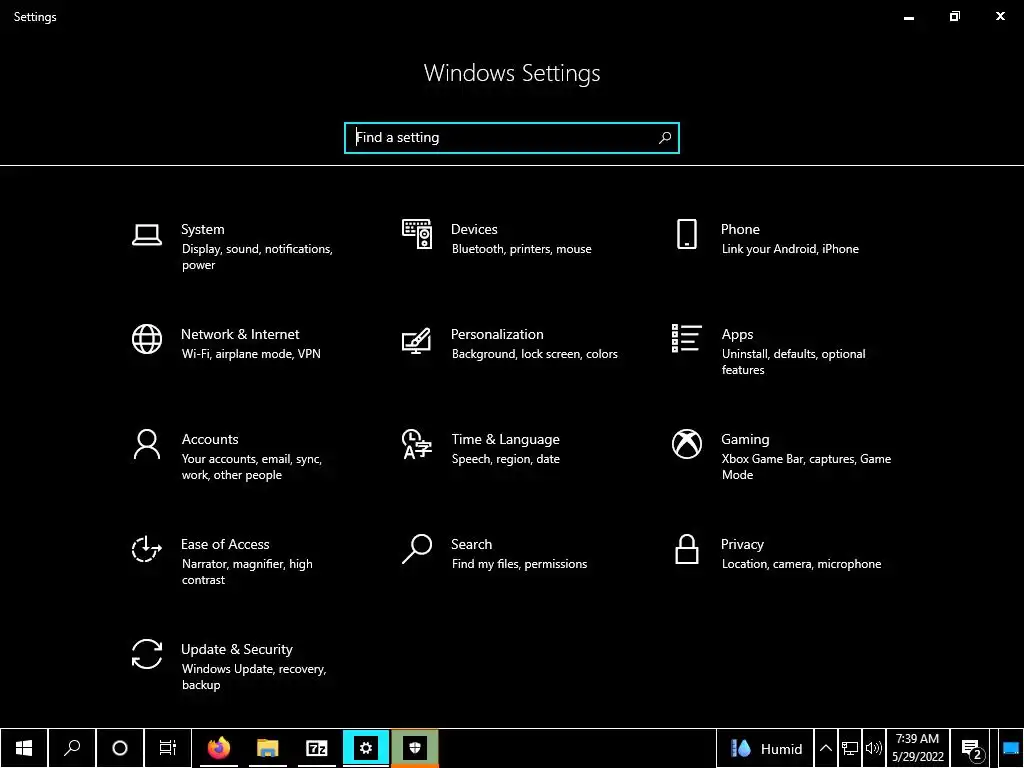
Task: Click 'Narrator, magnifier, high contrast' text
Action: tap(247, 572)
